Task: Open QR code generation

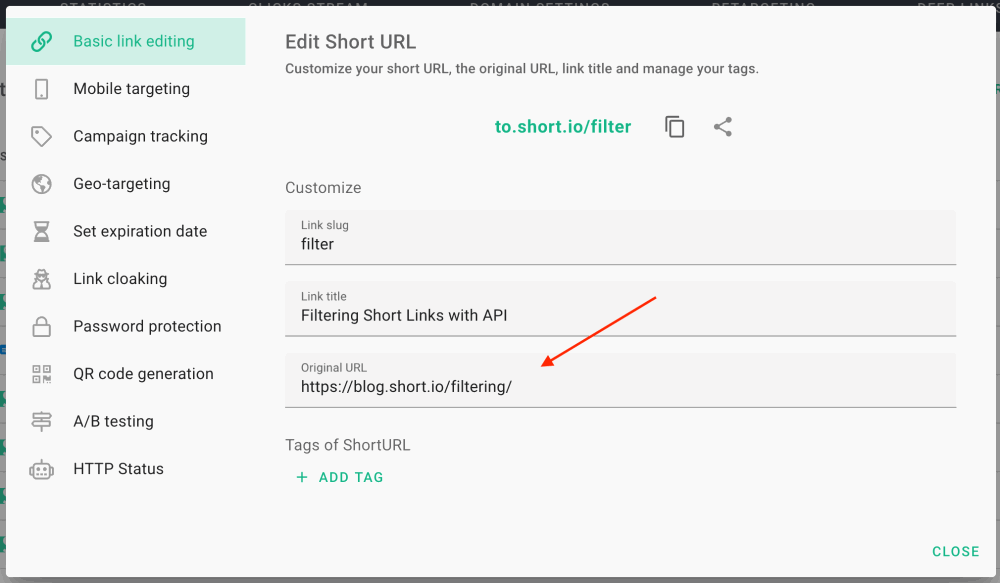Action: click(x=126, y=374)
